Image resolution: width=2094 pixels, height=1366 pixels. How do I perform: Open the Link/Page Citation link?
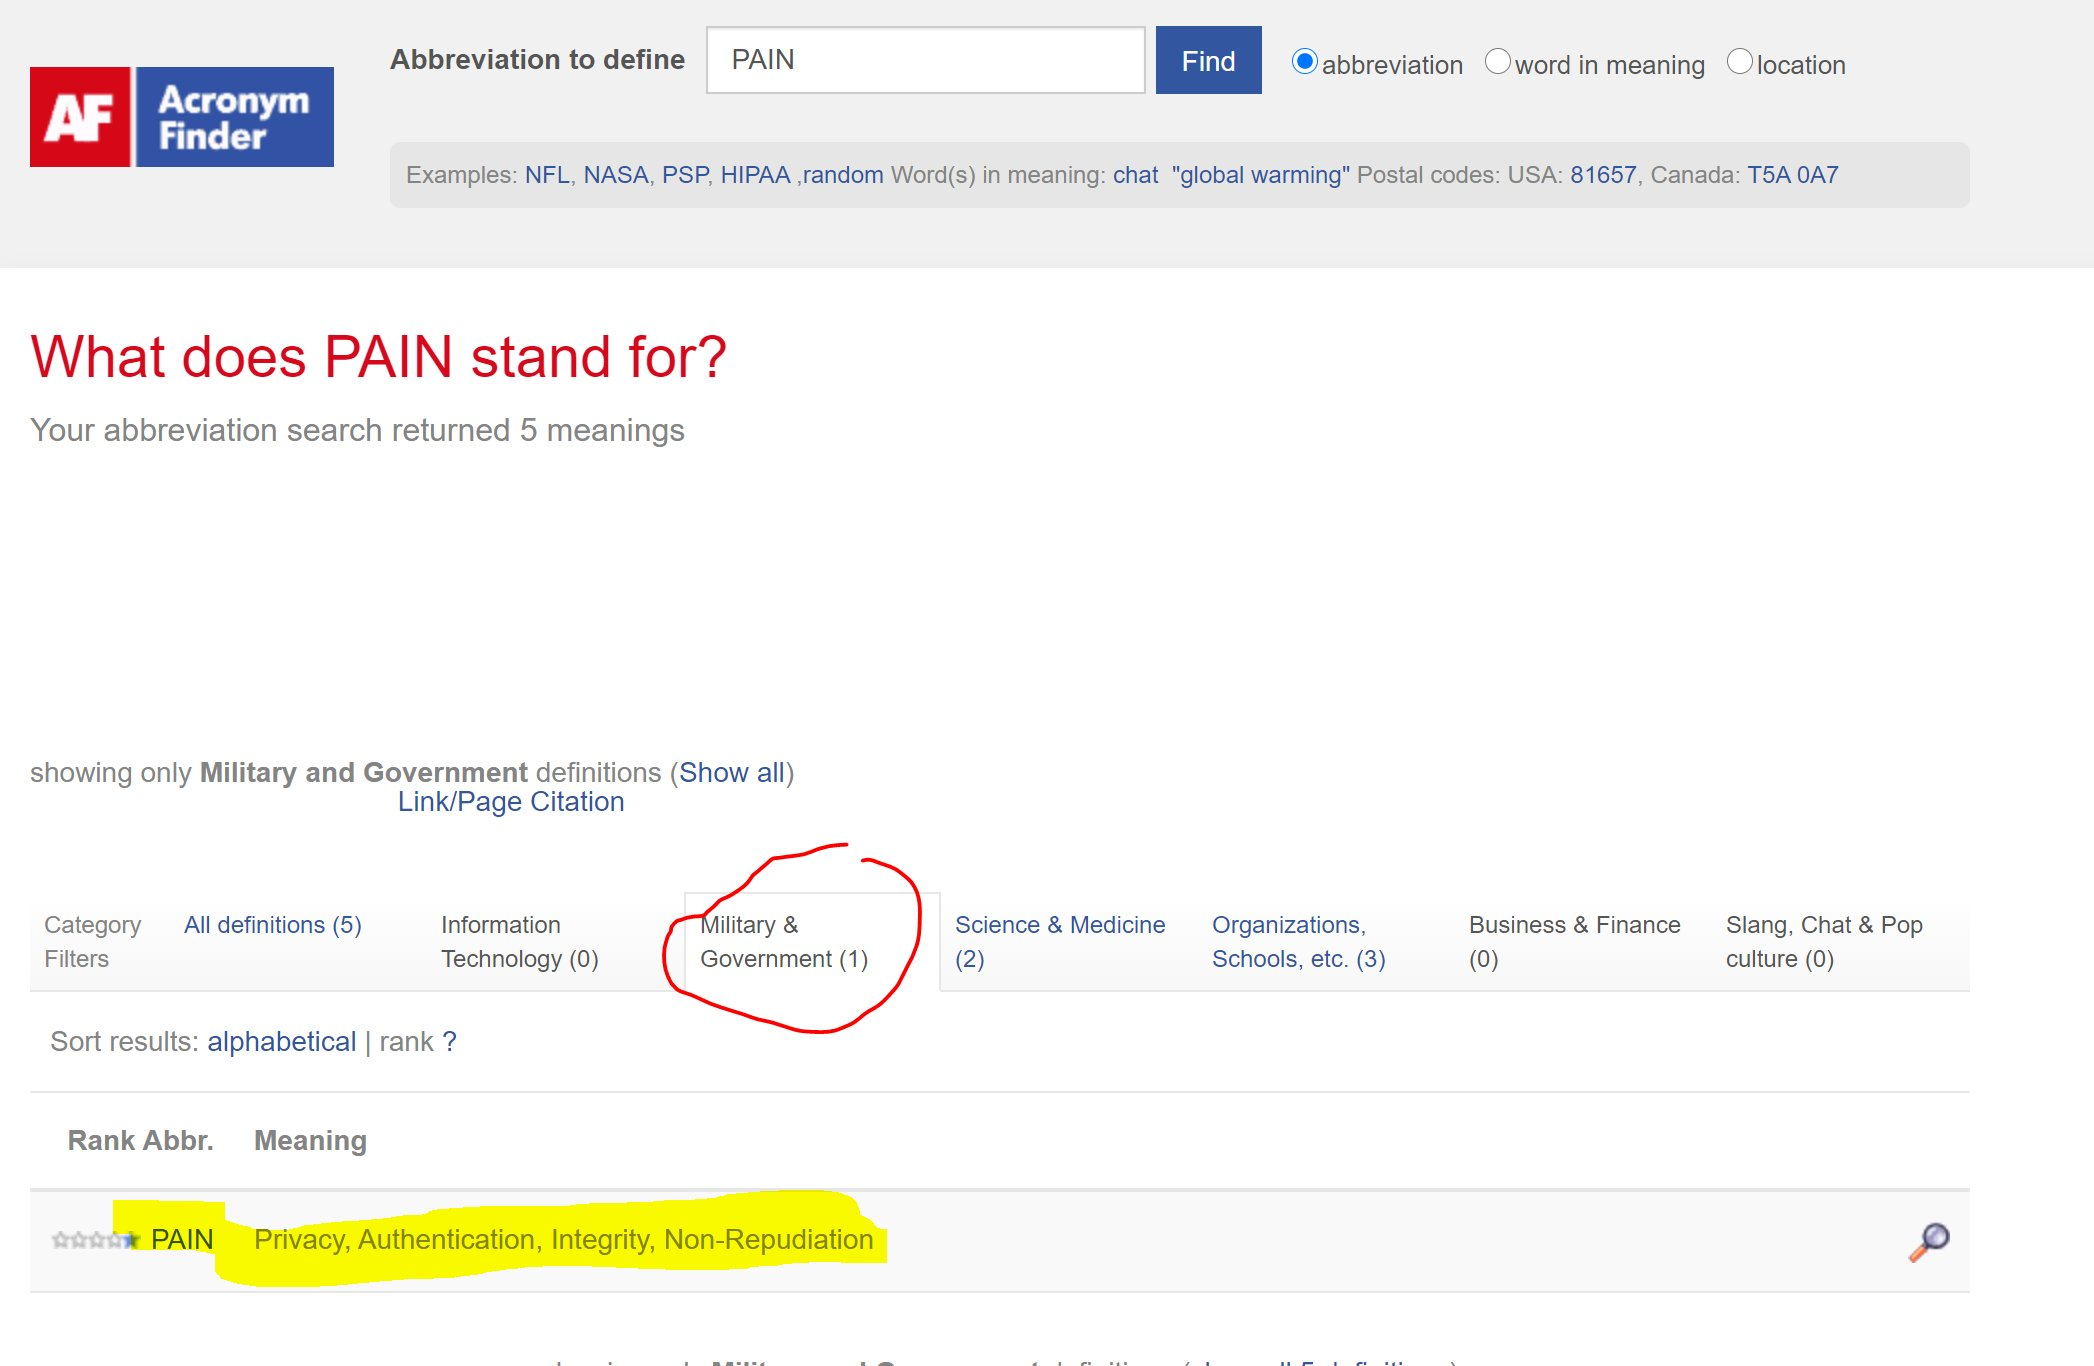coord(511,802)
